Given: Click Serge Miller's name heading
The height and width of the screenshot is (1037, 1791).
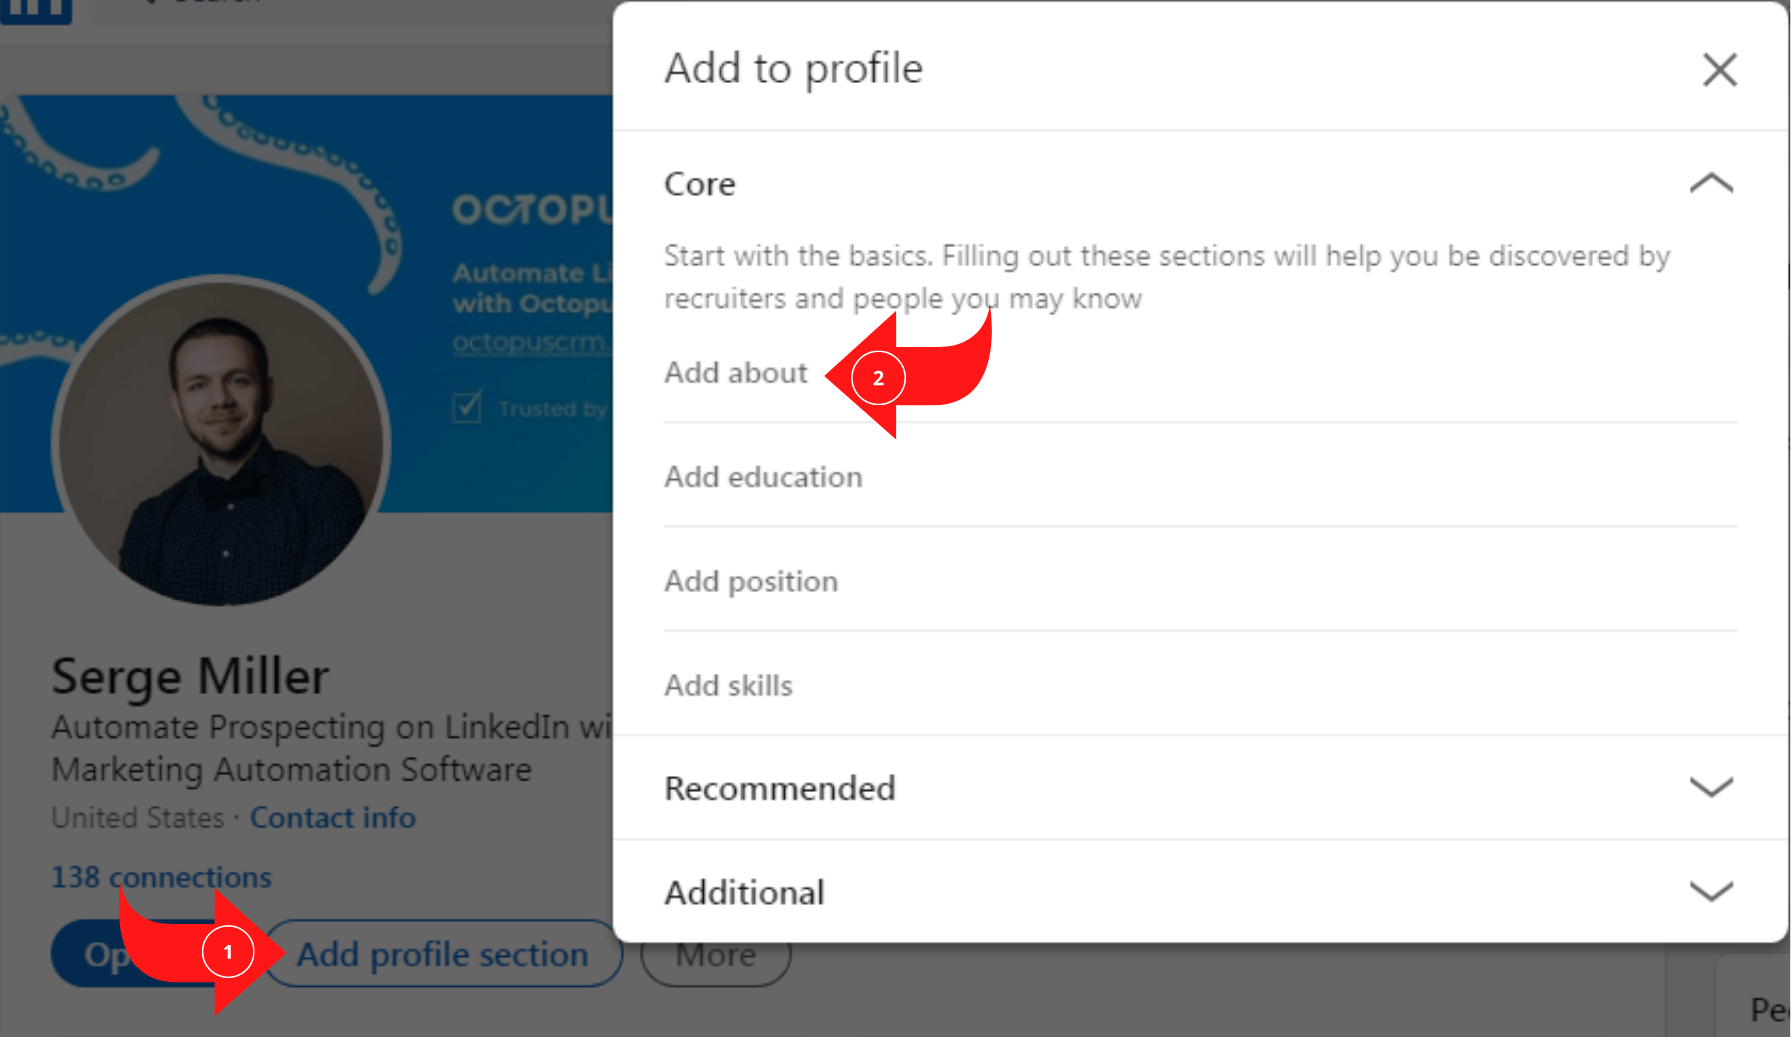Looking at the screenshot, I should (190, 675).
